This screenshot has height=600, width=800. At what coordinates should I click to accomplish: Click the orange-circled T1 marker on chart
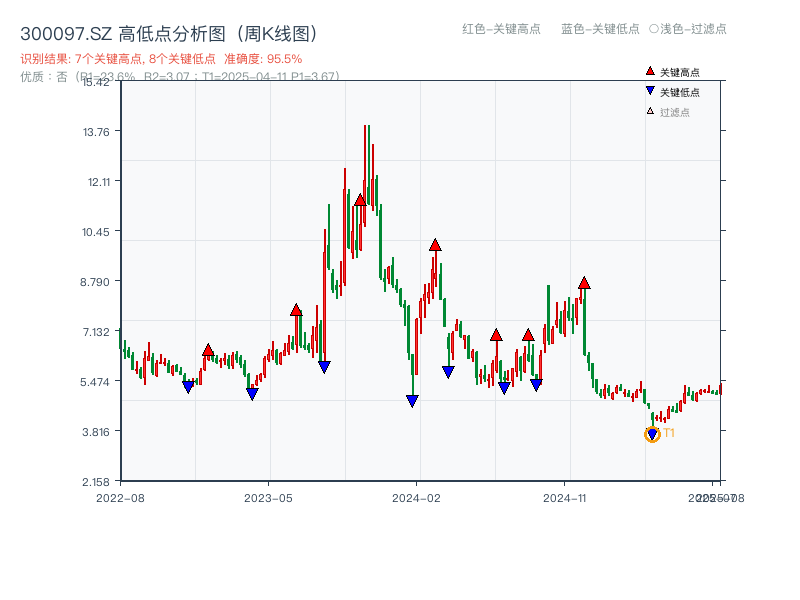(650, 432)
